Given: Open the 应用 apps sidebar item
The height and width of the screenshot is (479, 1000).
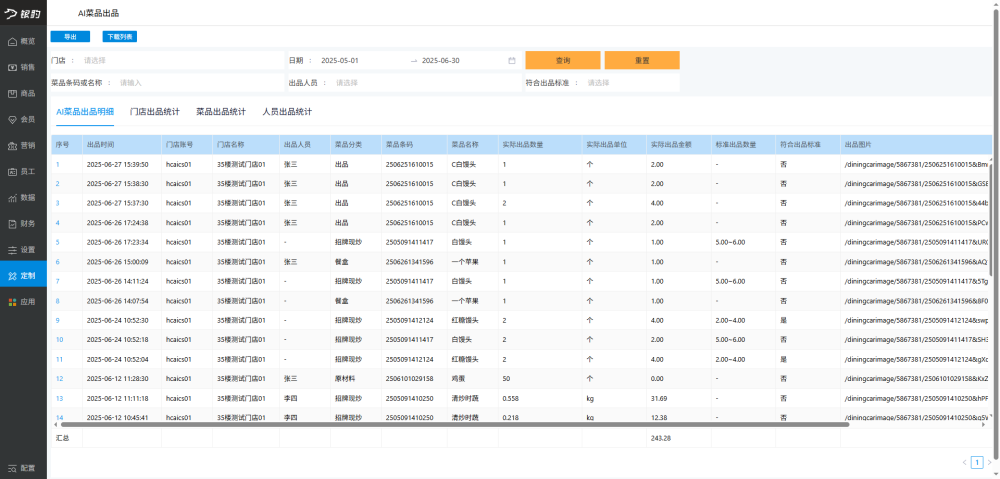Looking at the screenshot, I should click(23, 302).
